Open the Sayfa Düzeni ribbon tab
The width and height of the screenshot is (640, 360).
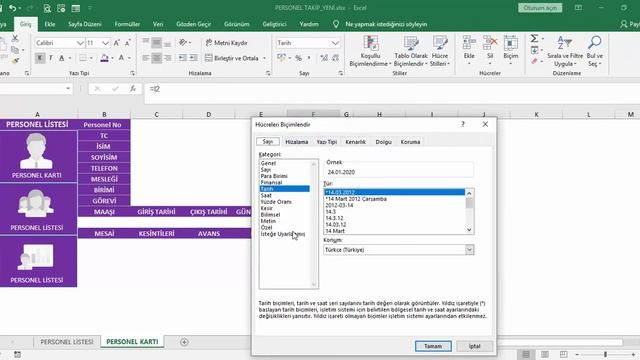click(x=85, y=24)
